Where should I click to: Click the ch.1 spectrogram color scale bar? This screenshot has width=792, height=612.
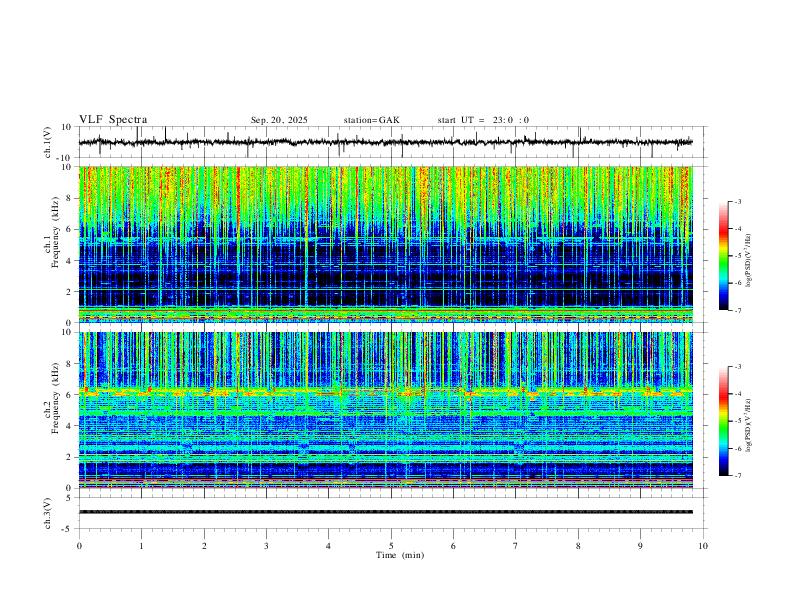pyautogui.click(x=723, y=256)
